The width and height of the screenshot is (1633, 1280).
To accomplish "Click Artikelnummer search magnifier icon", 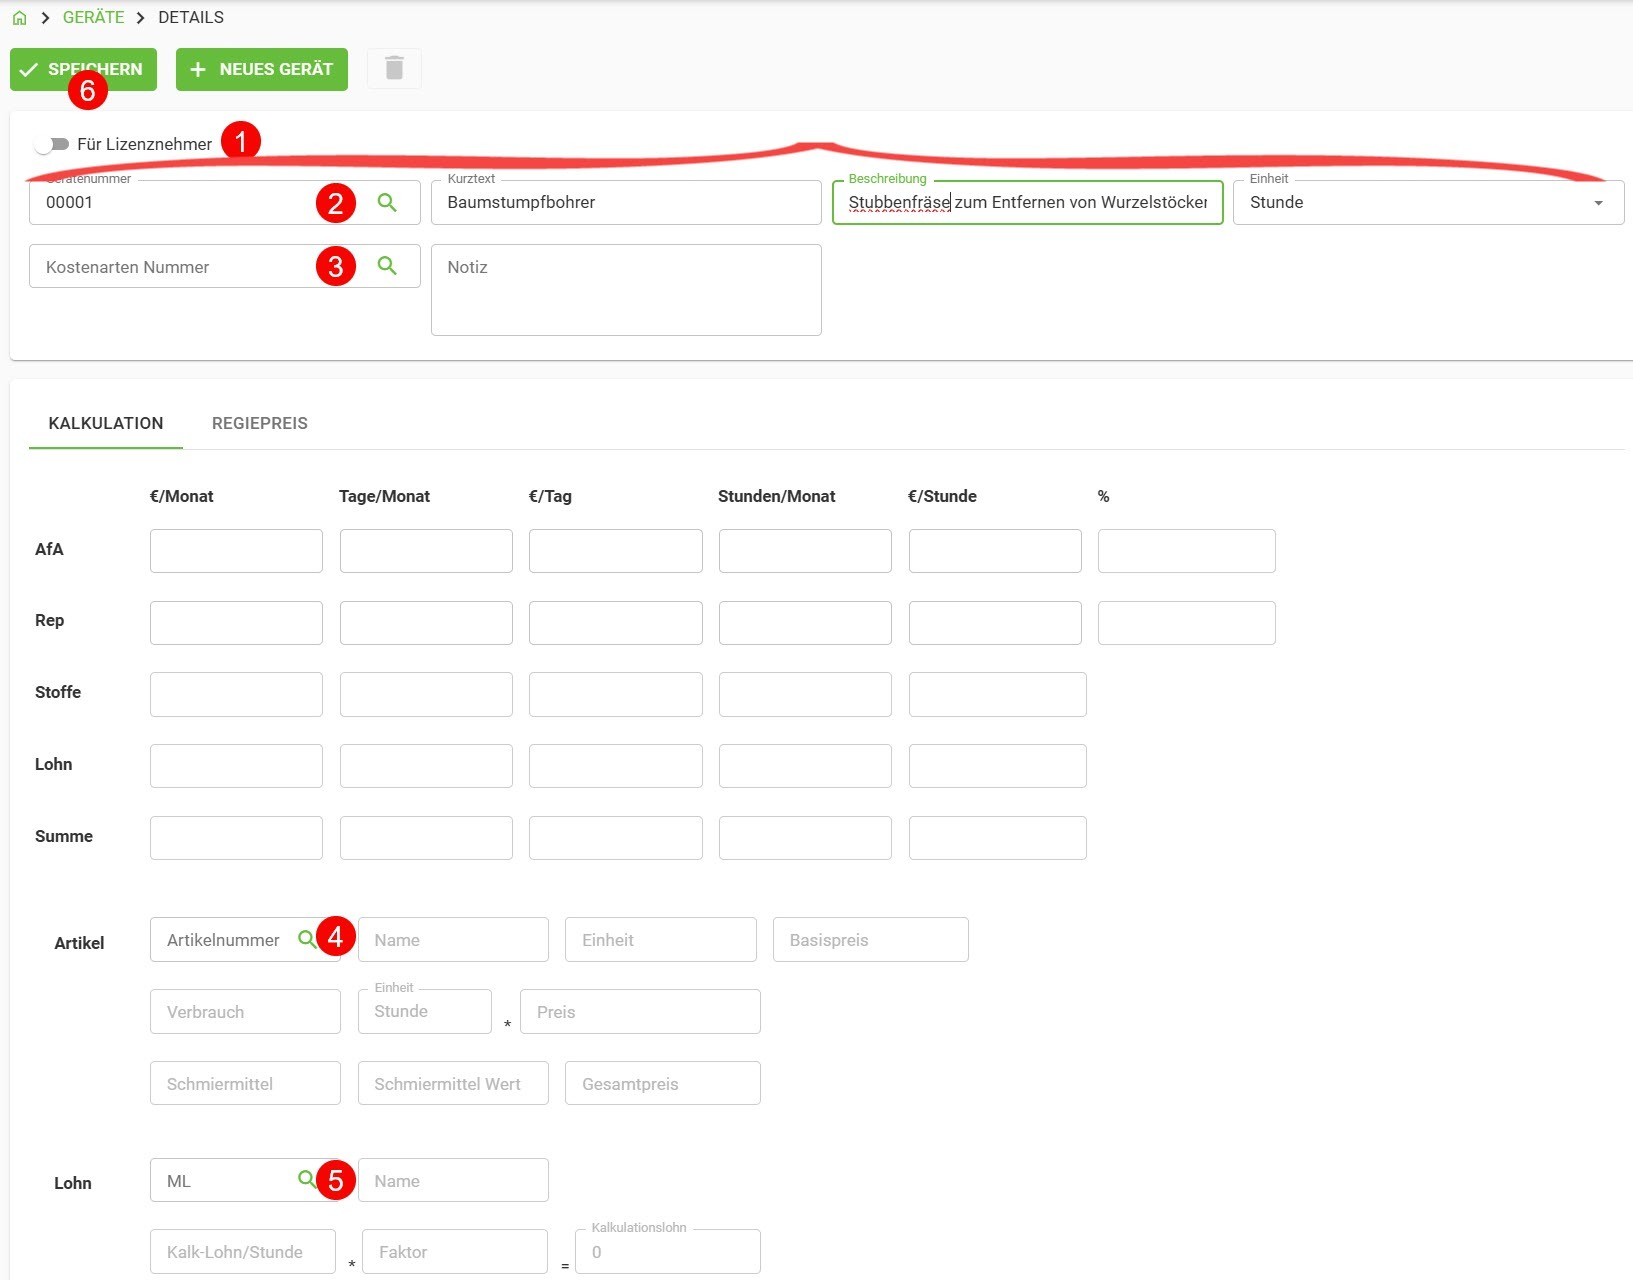I will [x=306, y=939].
